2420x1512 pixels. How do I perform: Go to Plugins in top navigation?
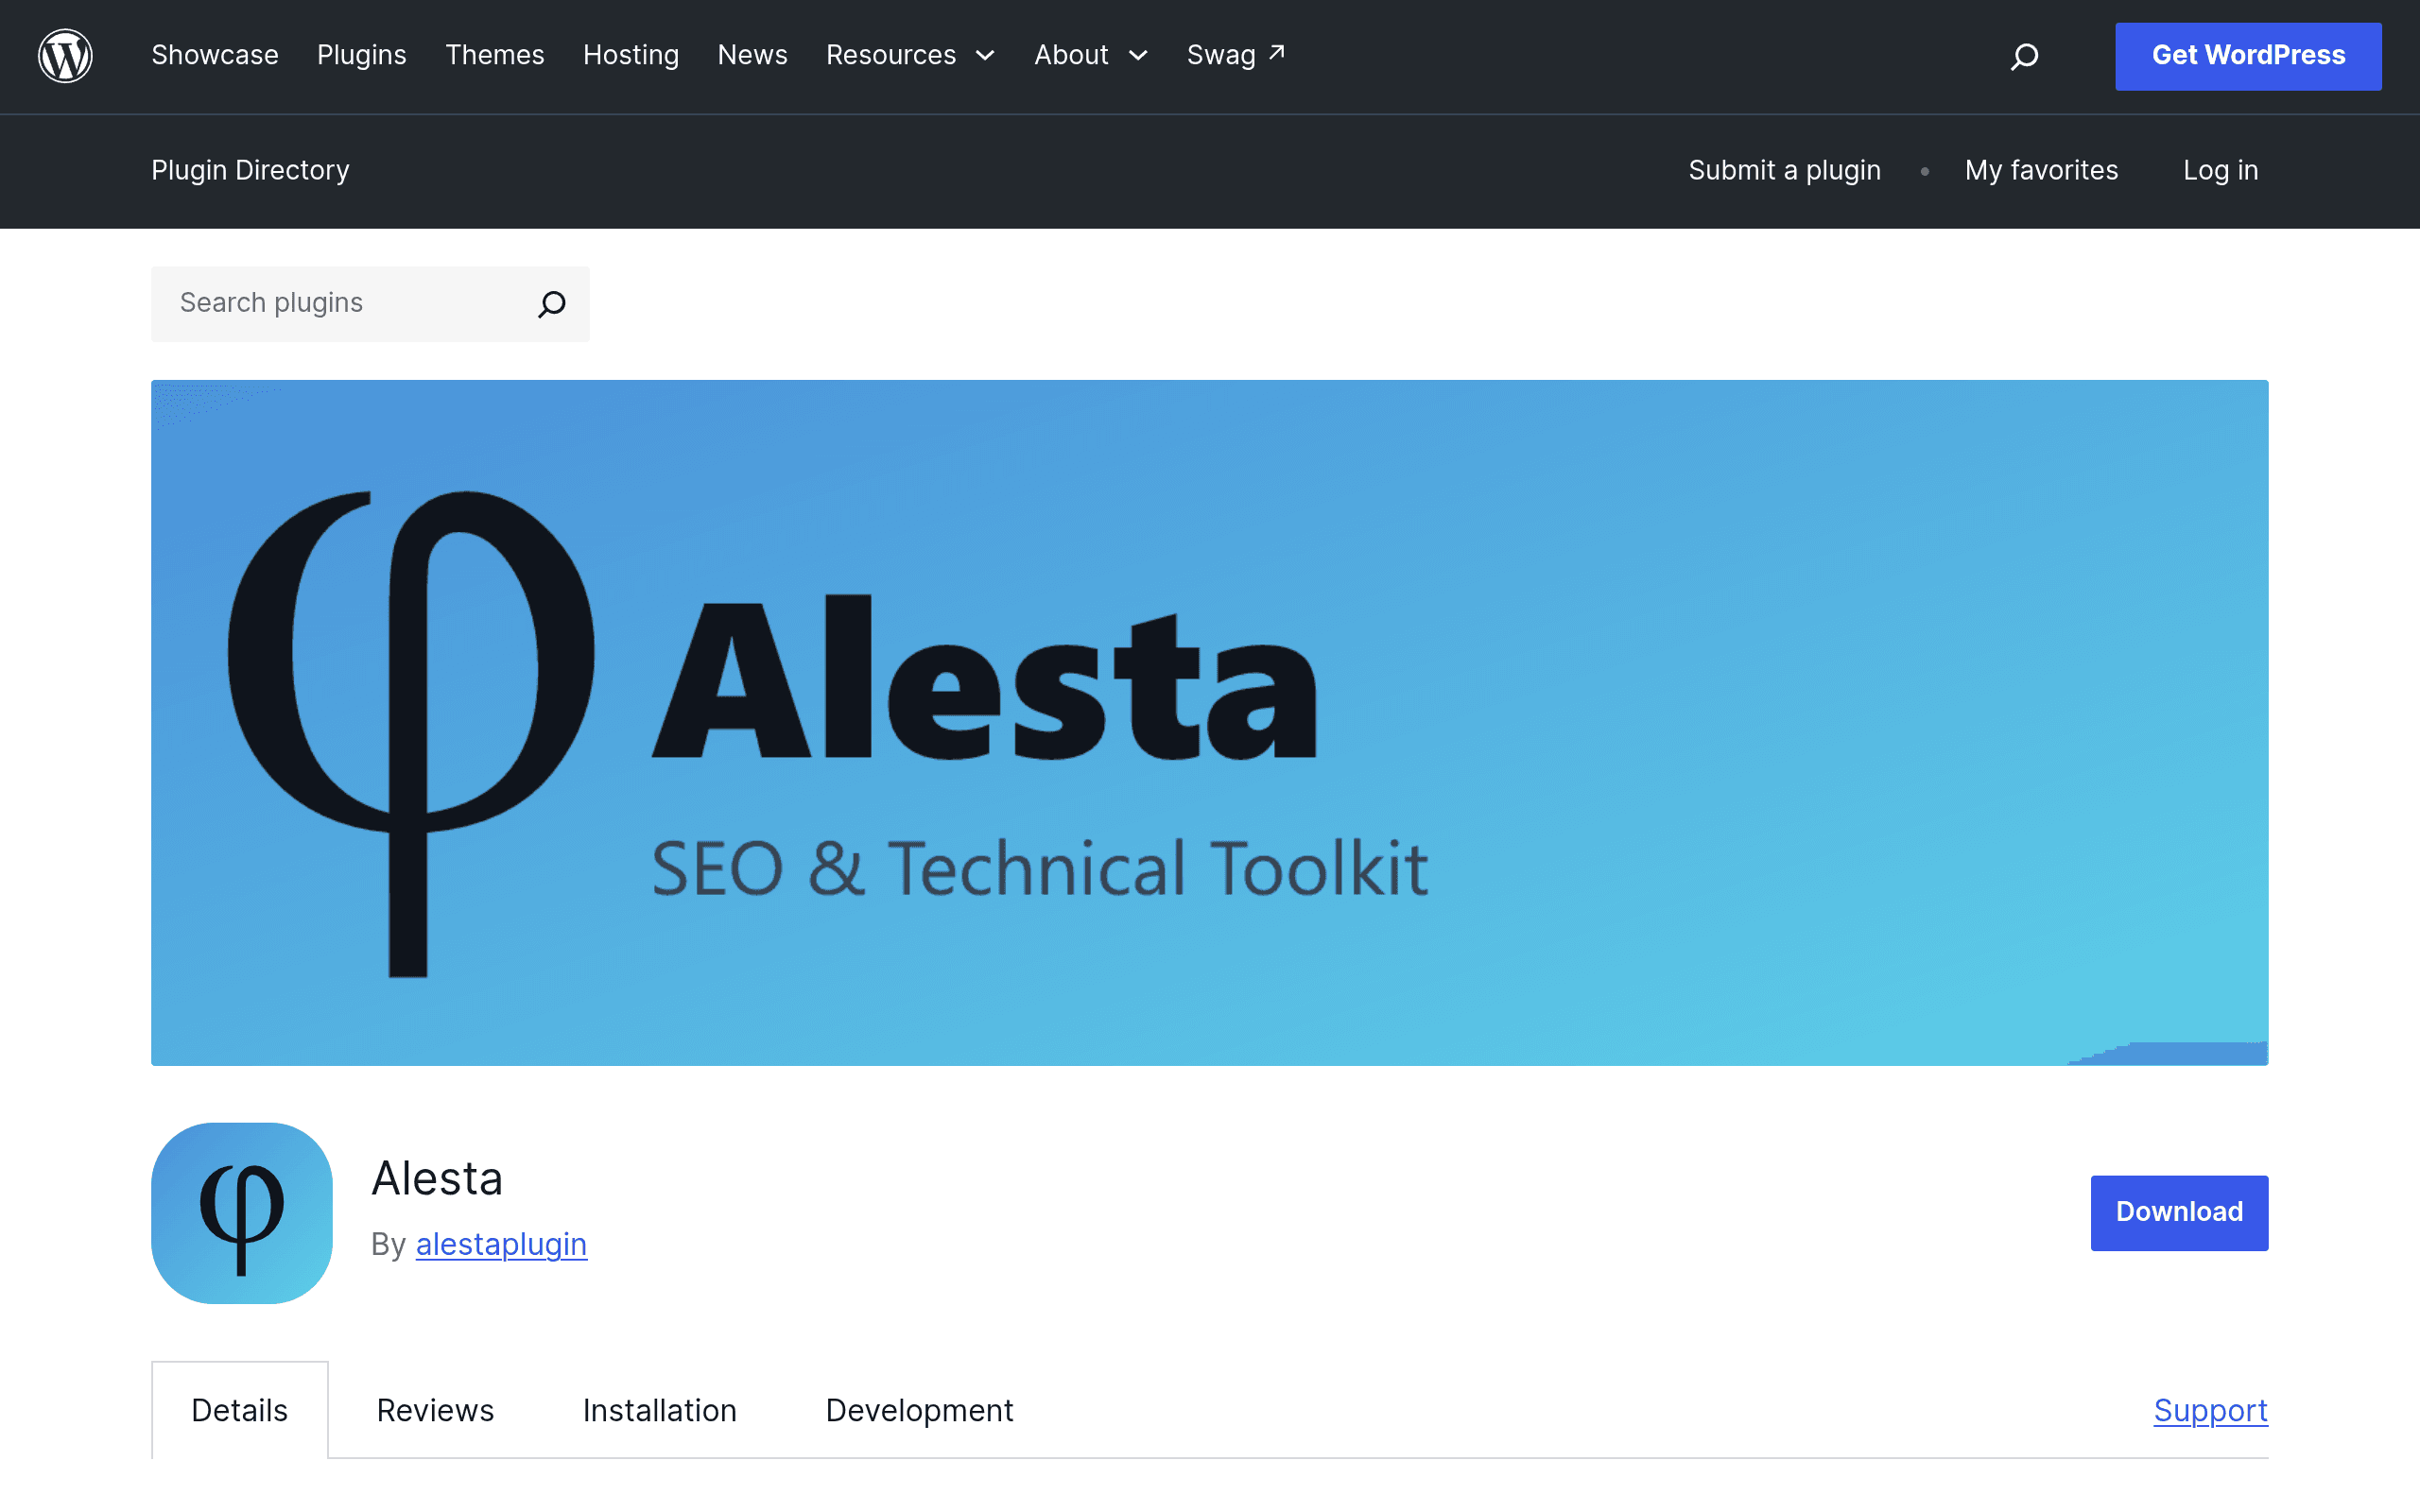pos(362,56)
